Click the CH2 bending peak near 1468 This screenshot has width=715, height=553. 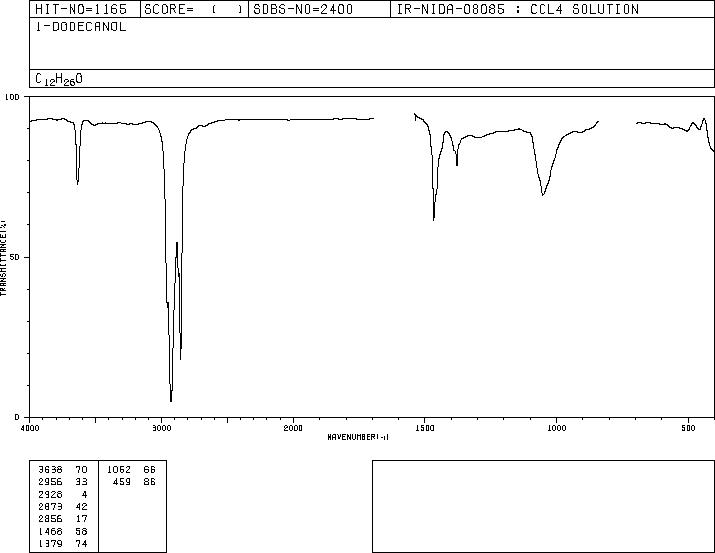[x=434, y=219]
